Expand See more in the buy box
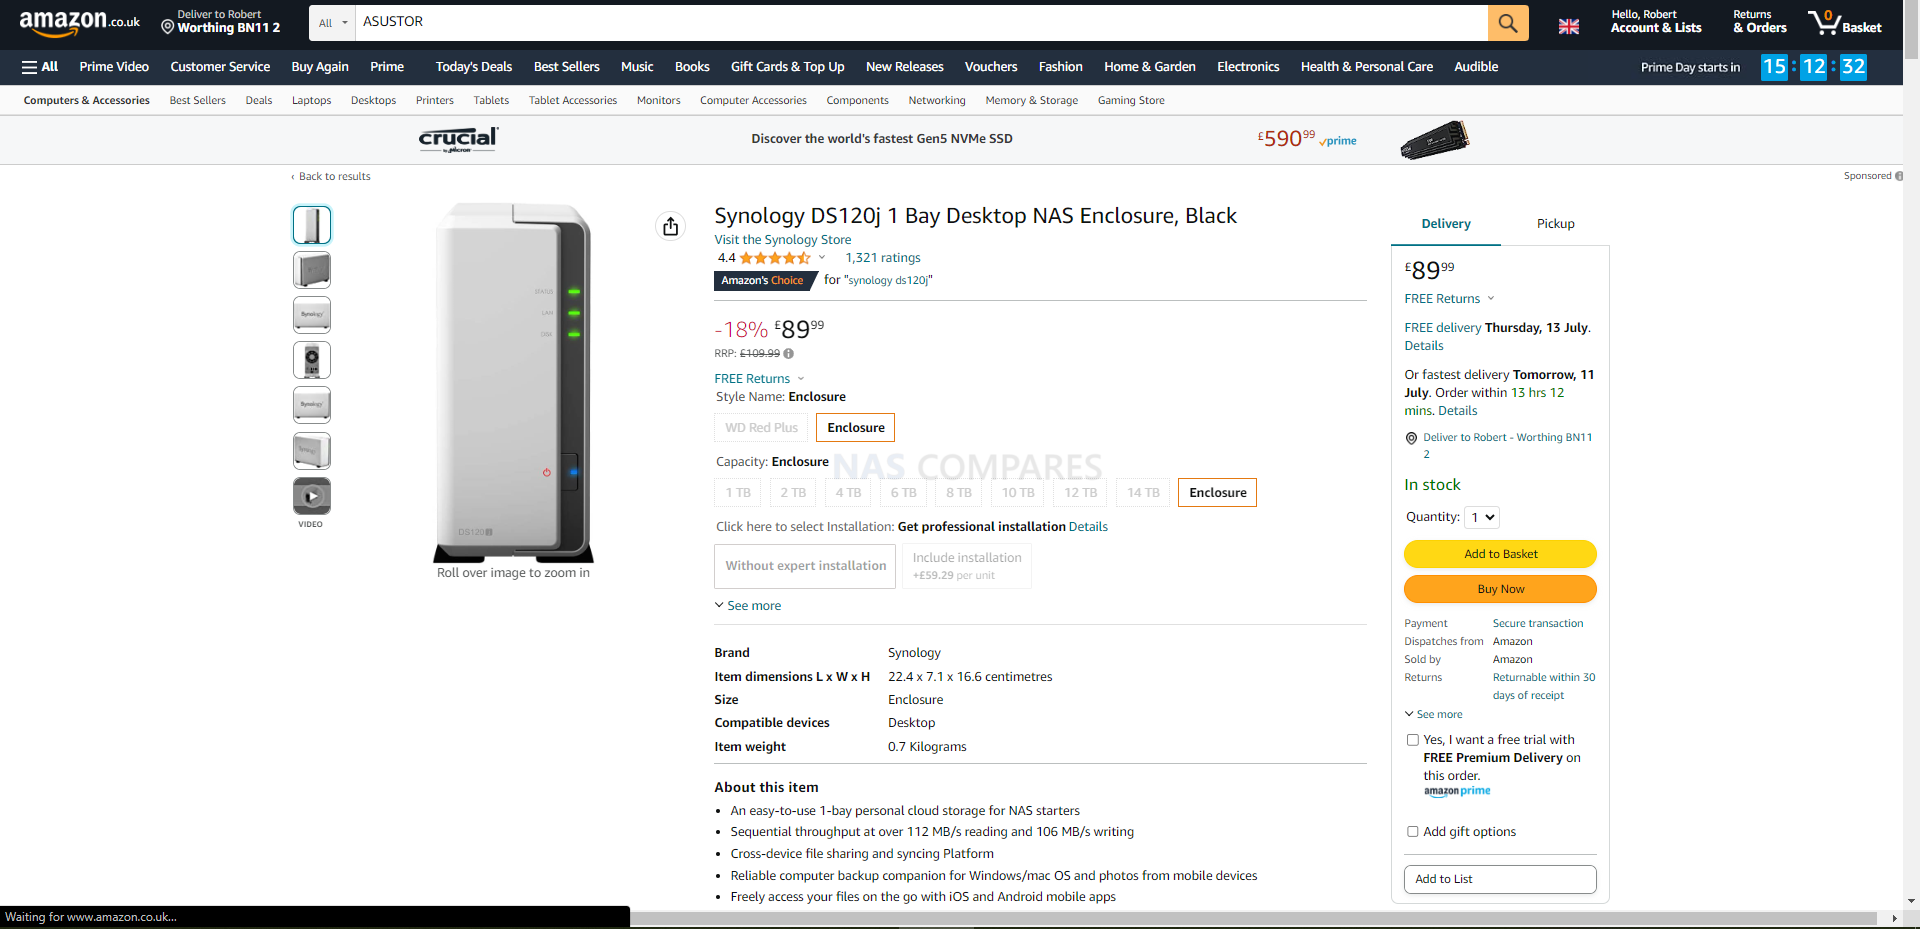 click(x=1433, y=715)
